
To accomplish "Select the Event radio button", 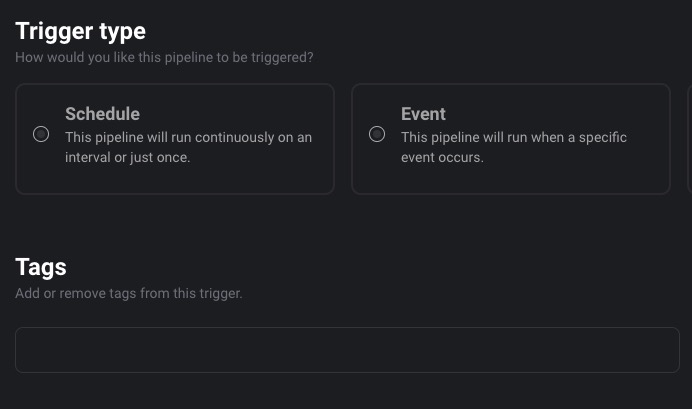I will click(x=377, y=134).
